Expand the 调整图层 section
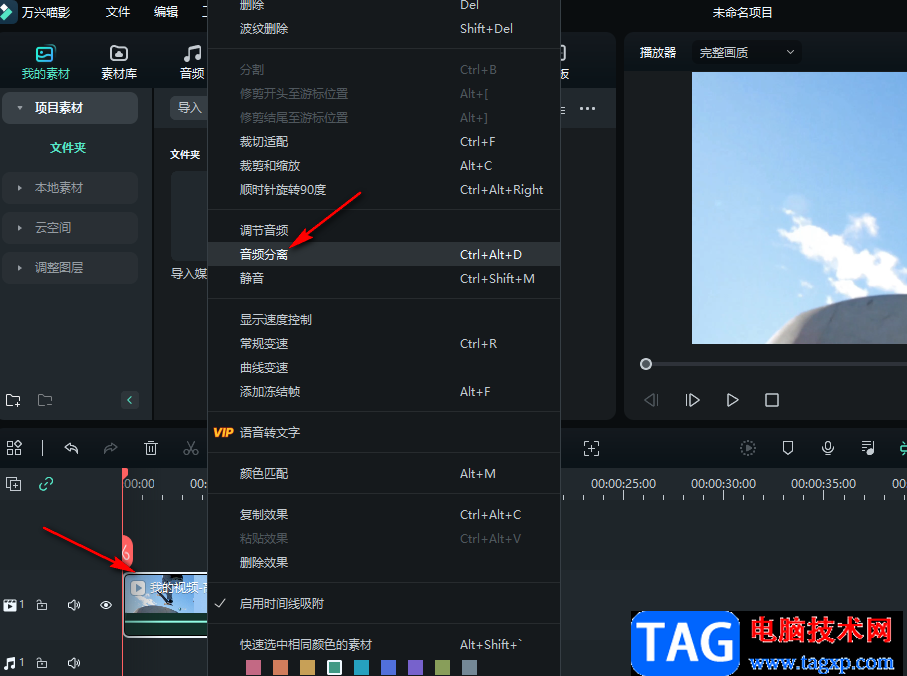 [x=20, y=268]
